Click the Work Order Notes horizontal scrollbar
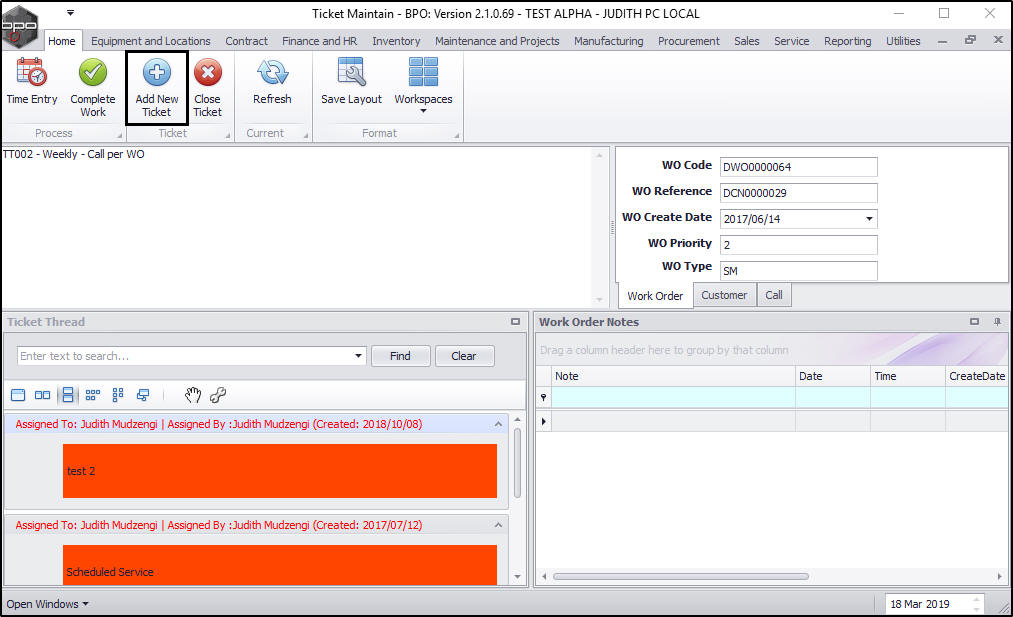 pos(681,576)
